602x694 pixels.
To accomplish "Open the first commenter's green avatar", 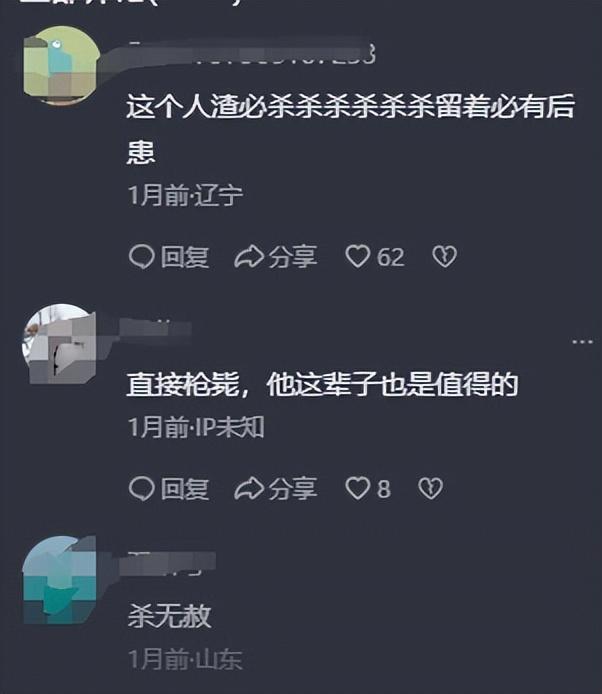I will coord(61,65).
